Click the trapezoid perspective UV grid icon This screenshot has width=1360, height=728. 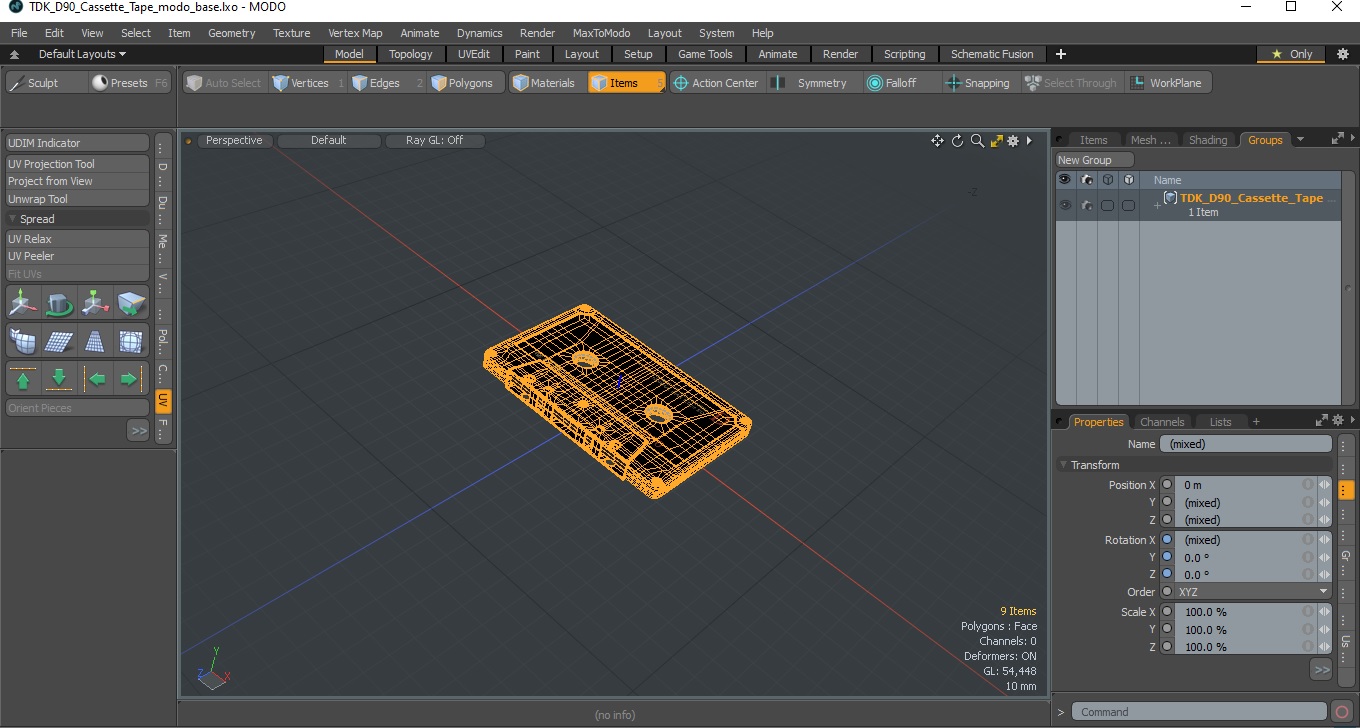(x=95, y=341)
